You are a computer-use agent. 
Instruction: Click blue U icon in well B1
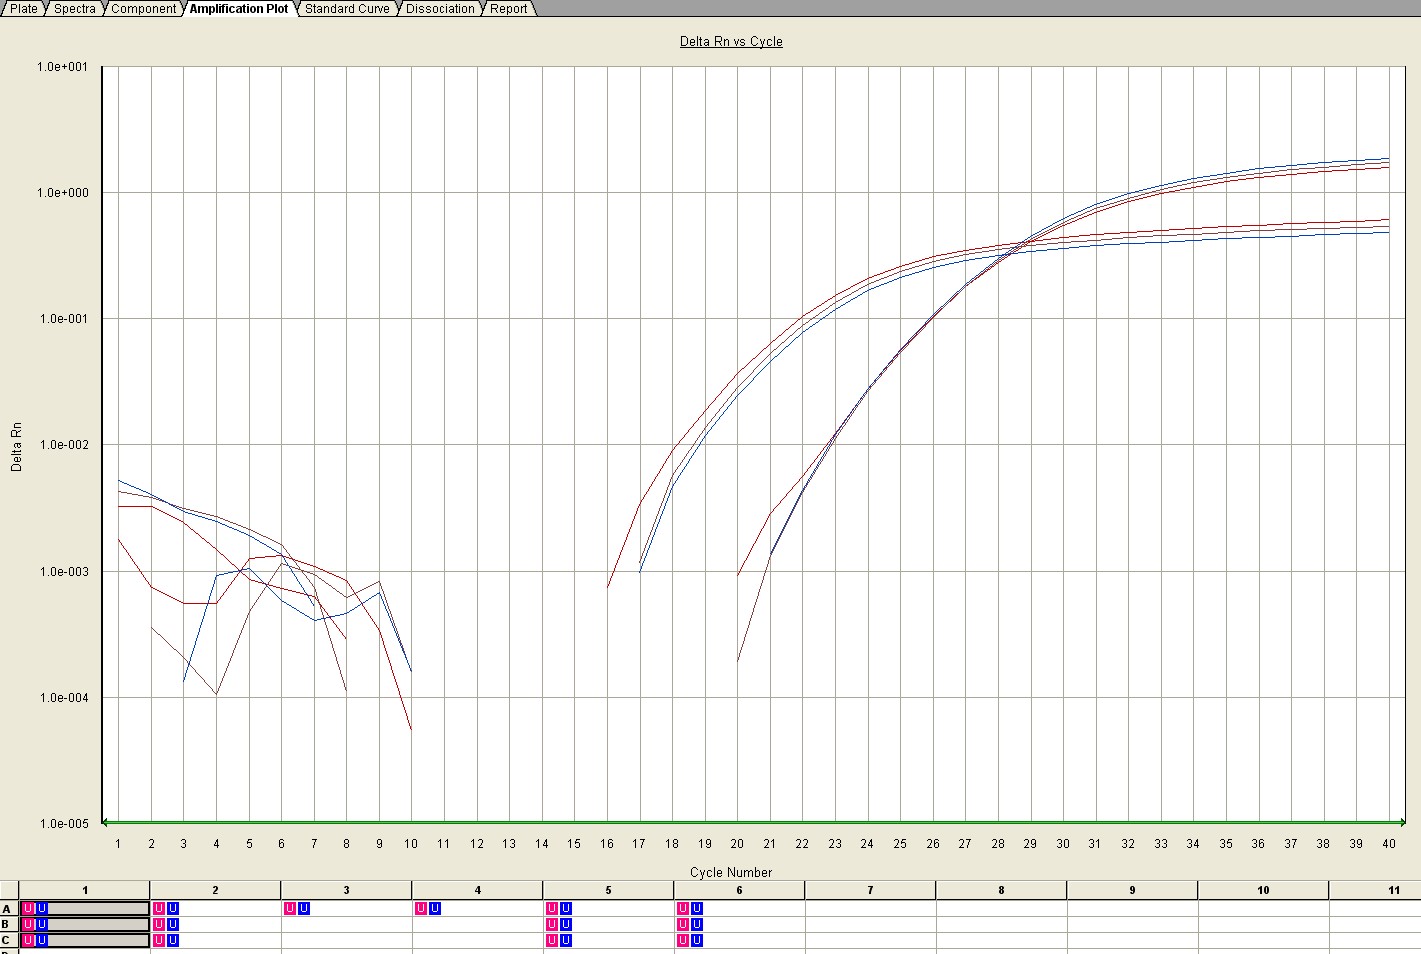tap(42, 925)
